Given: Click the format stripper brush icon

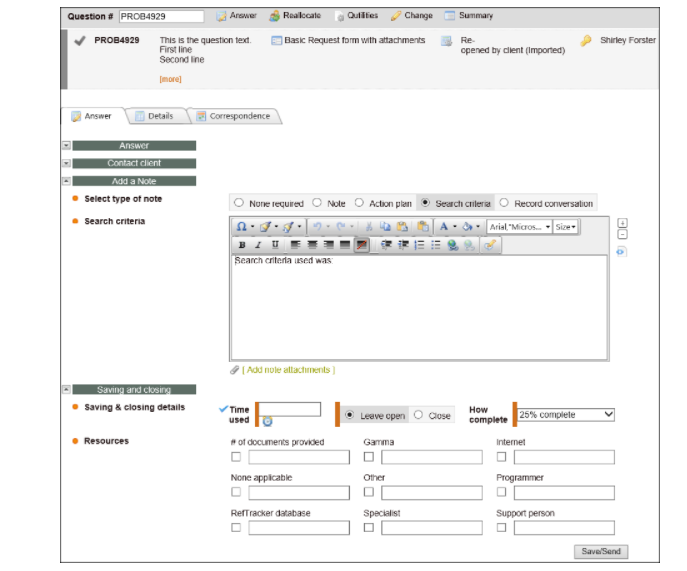Looking at the screenshot, I should tap(265, 227).
